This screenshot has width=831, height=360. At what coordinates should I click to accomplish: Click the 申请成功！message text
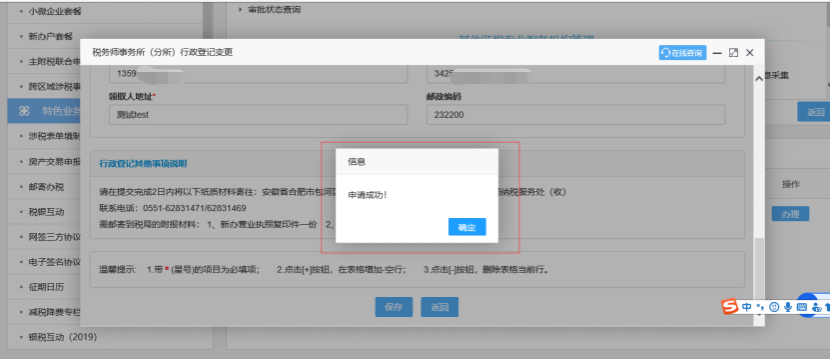click(x=367, y=195)
